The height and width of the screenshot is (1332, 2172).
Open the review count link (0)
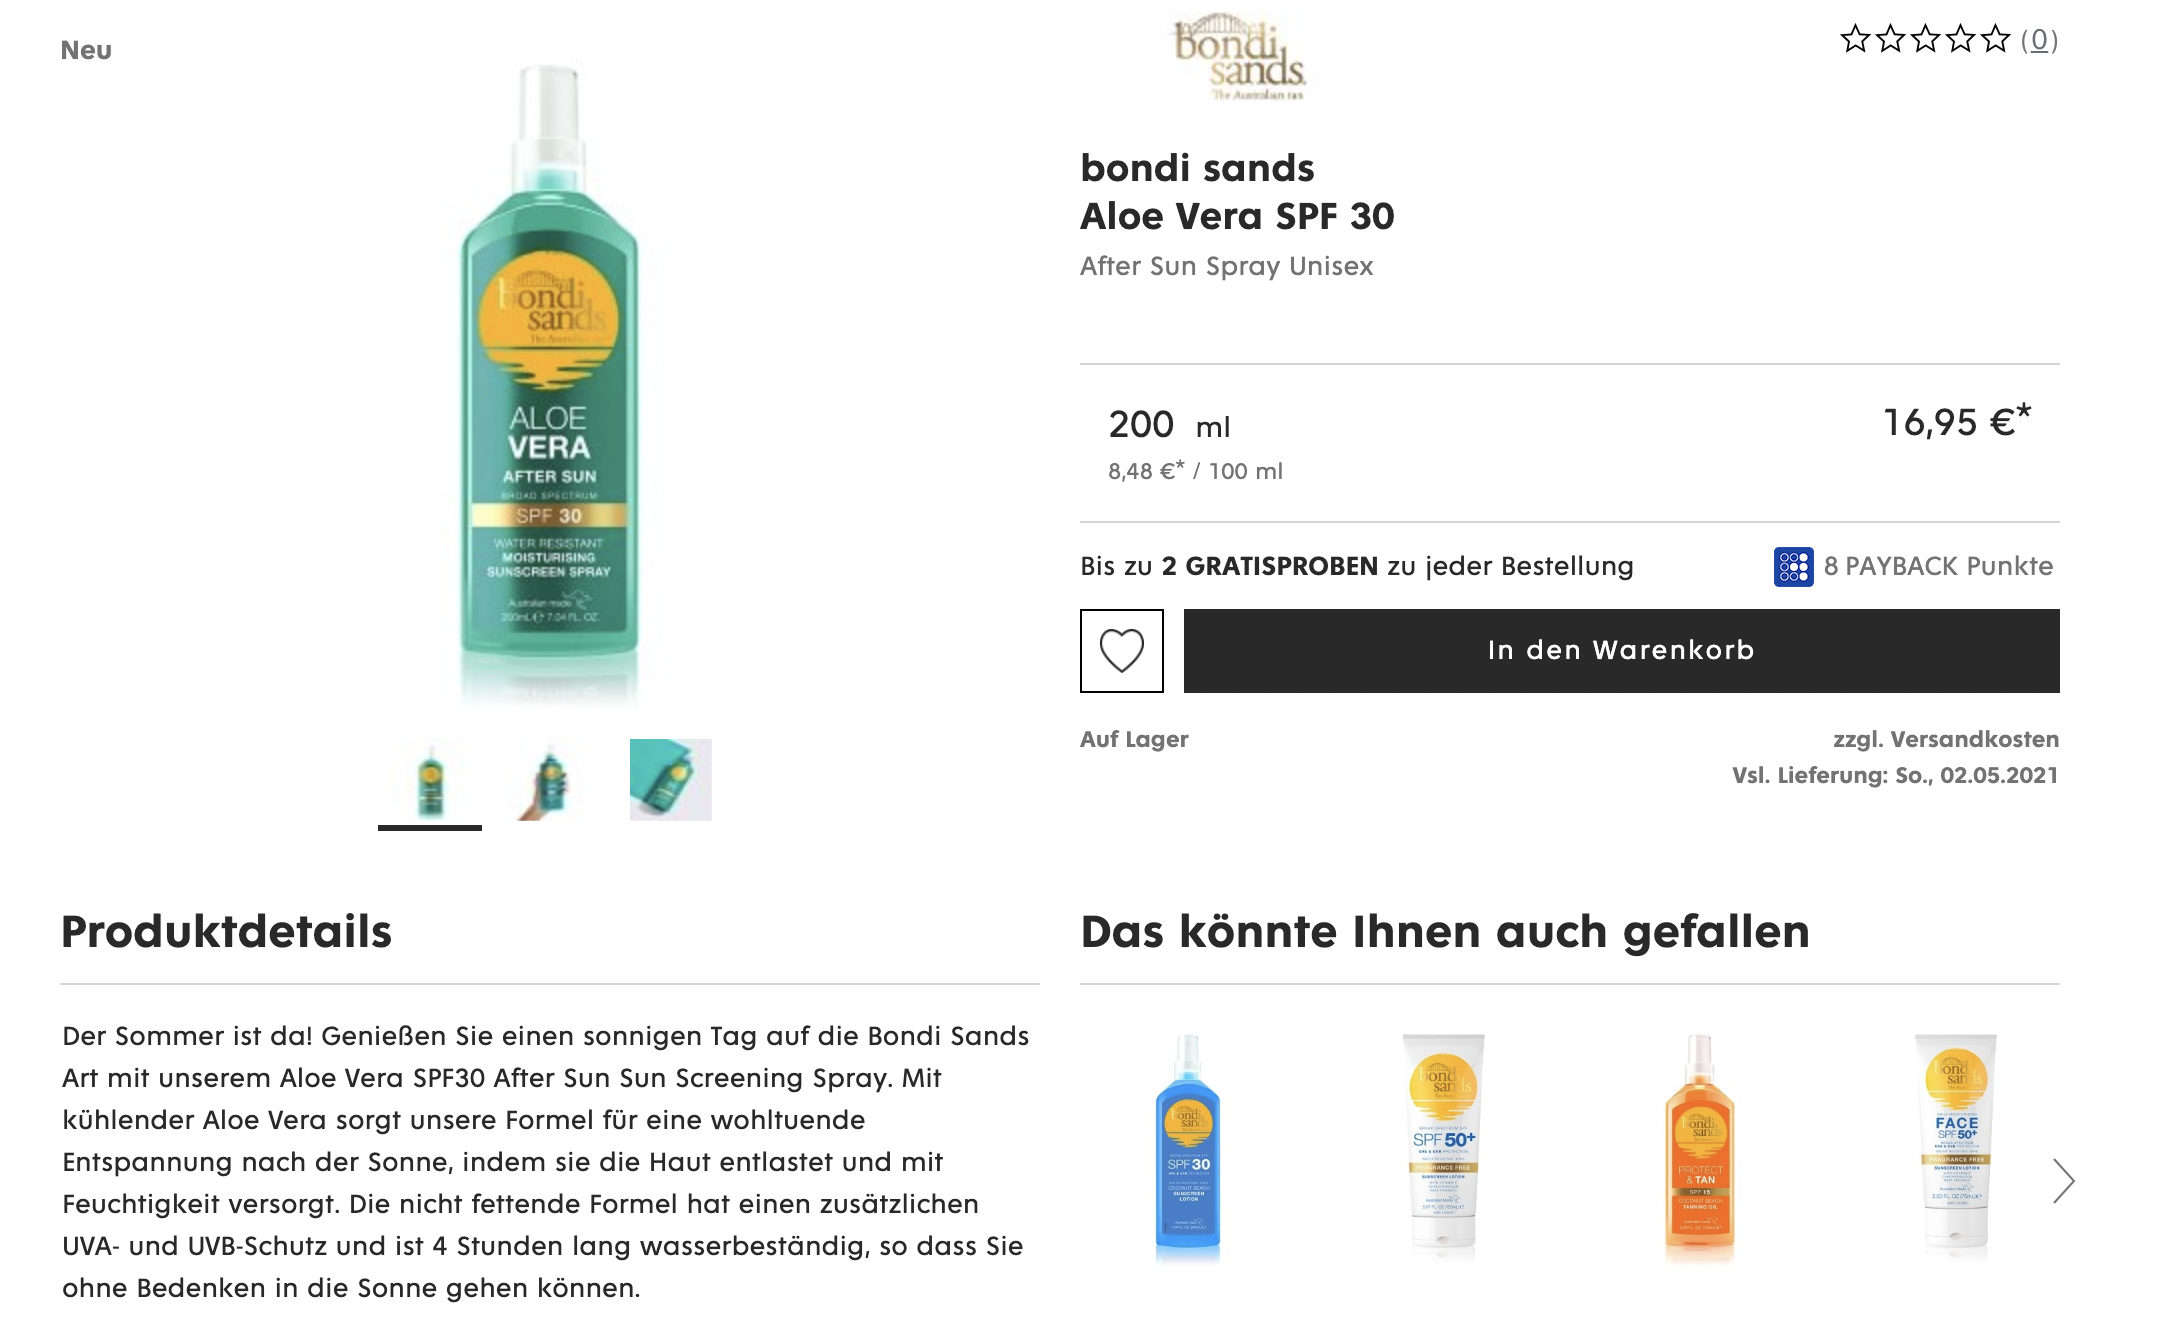(x=2039, y=41)
